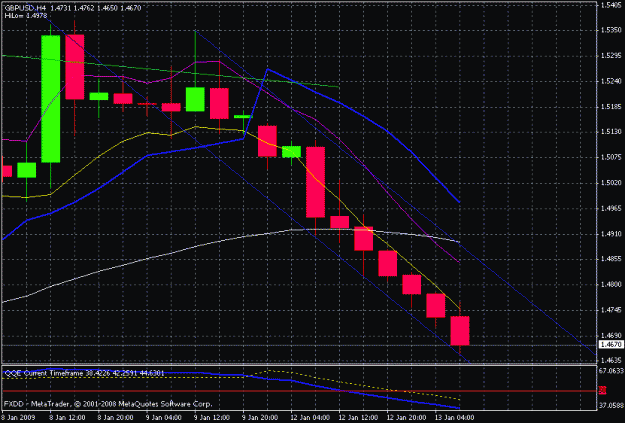Click the highlighted 1.4670 current price tag
625x423 pixels.
tap(610, 344)
